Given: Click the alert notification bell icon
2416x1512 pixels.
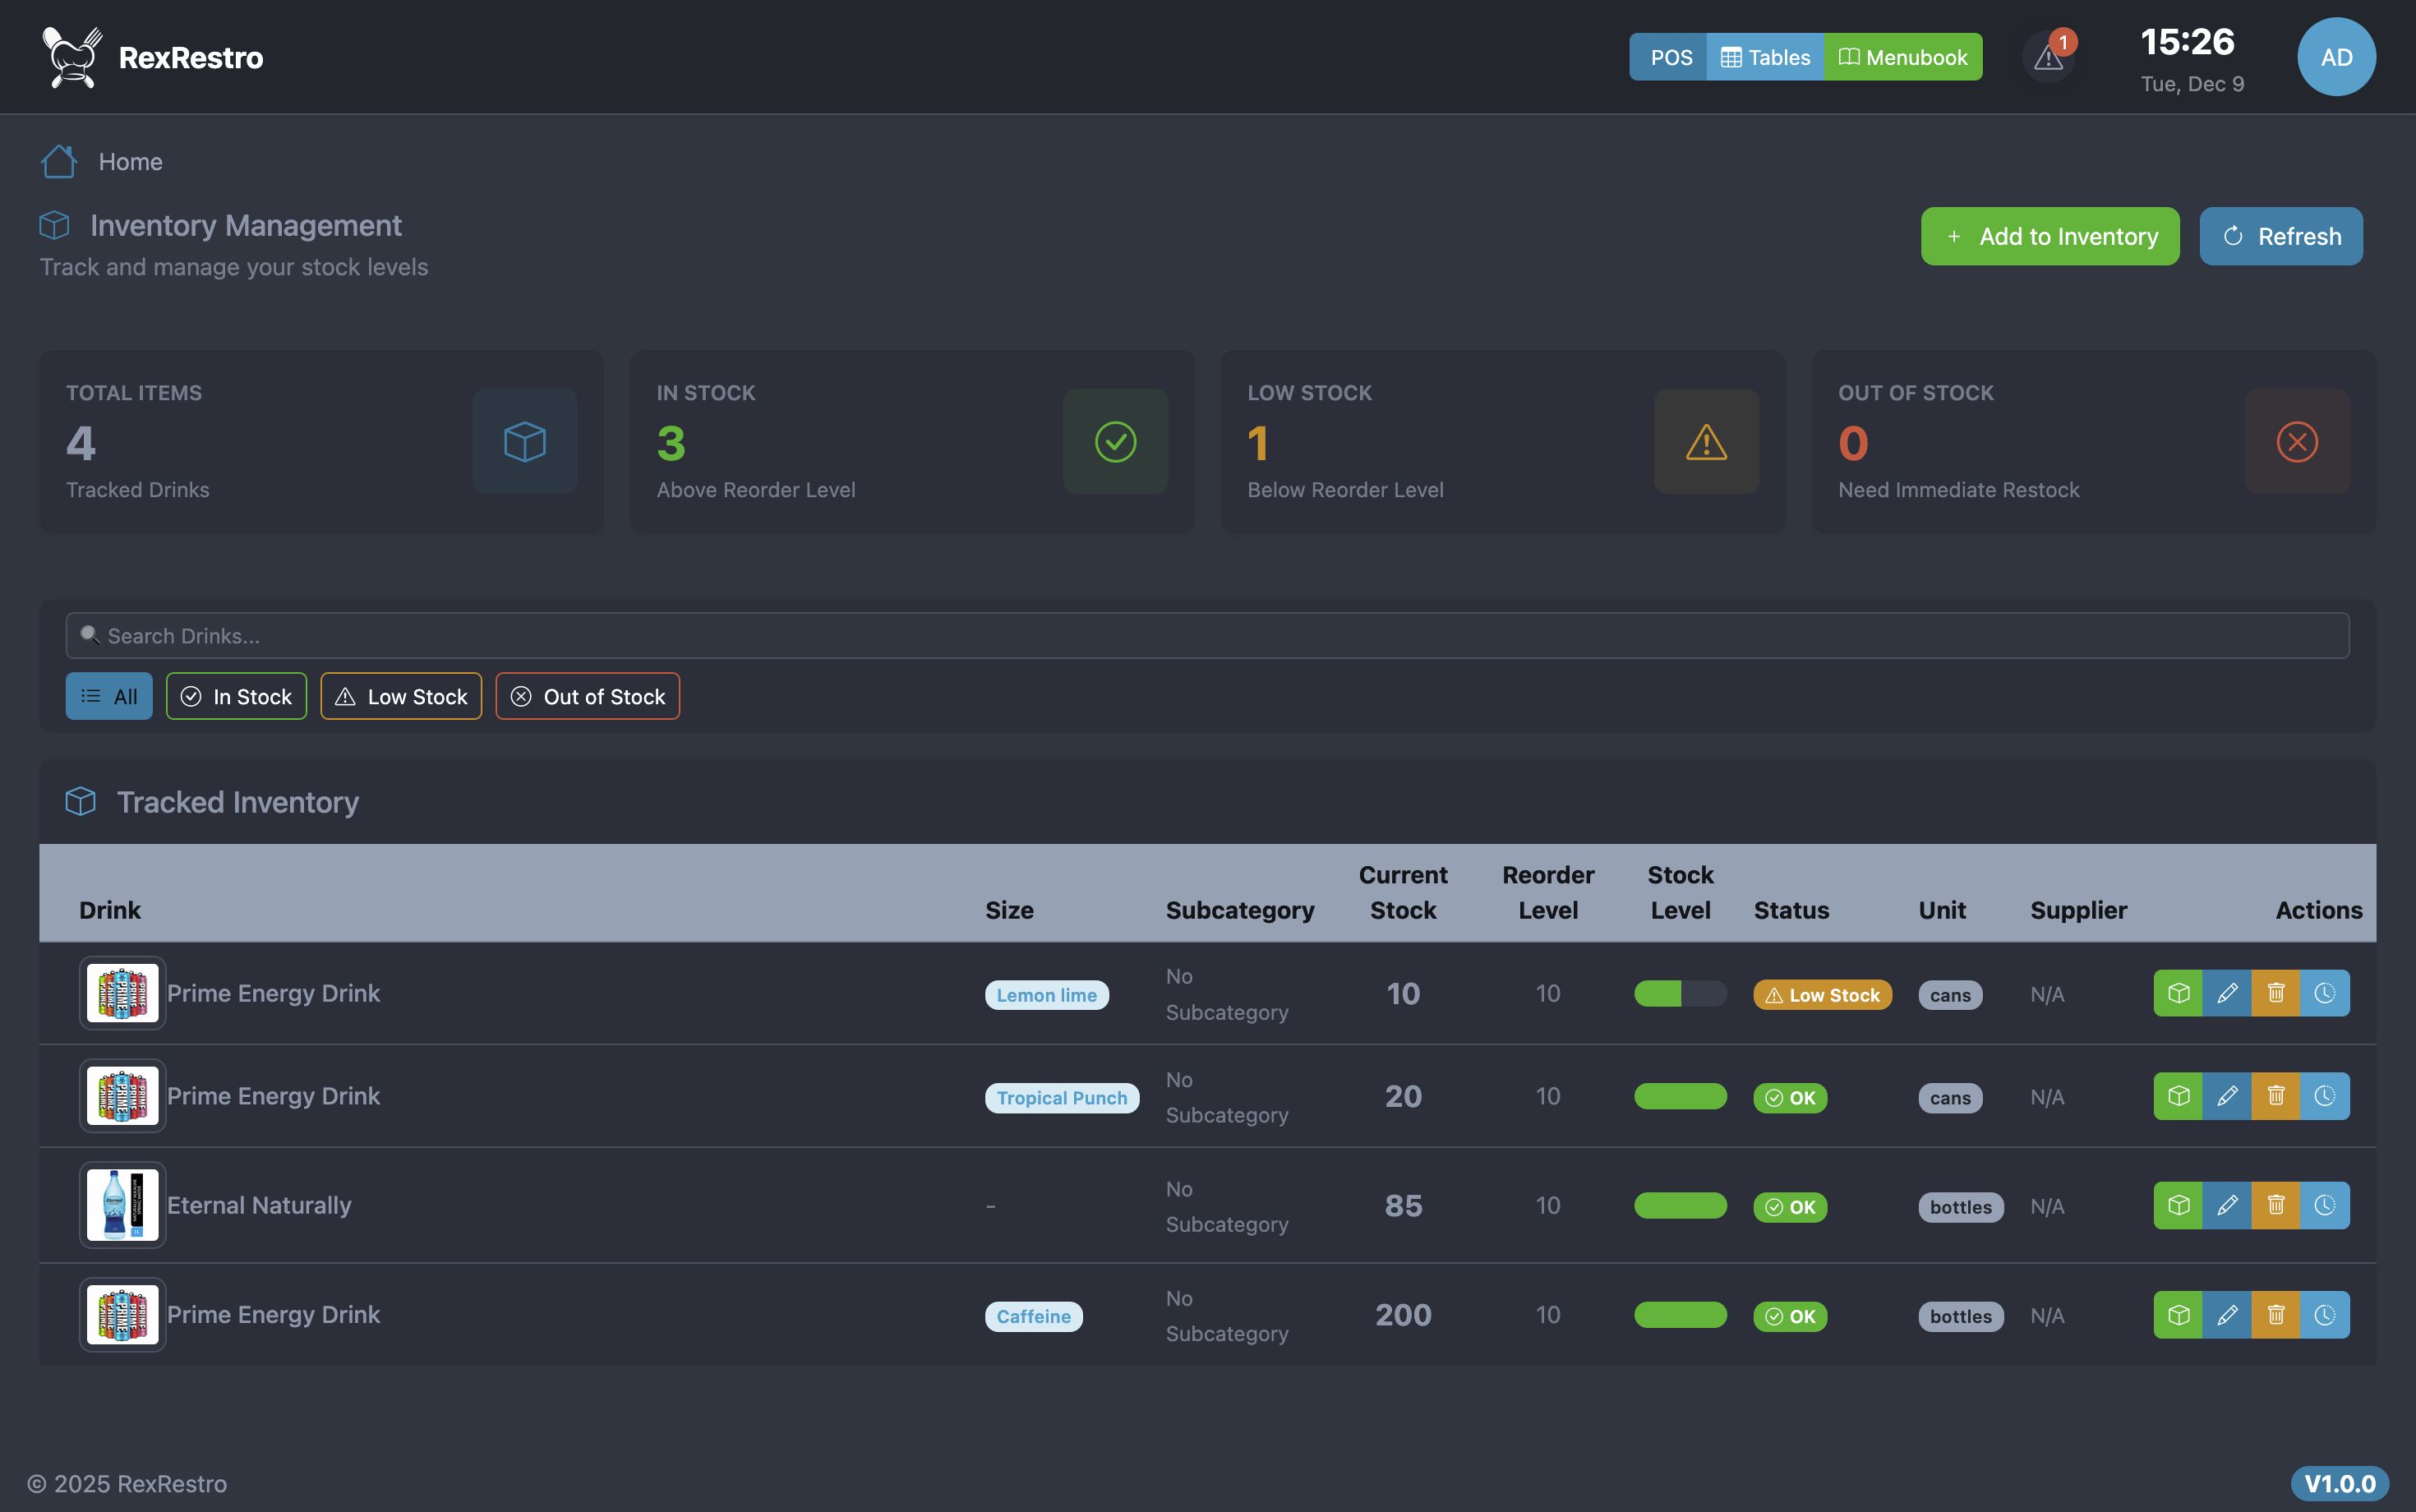Looking at the screenshot, I should point(2048,58).
